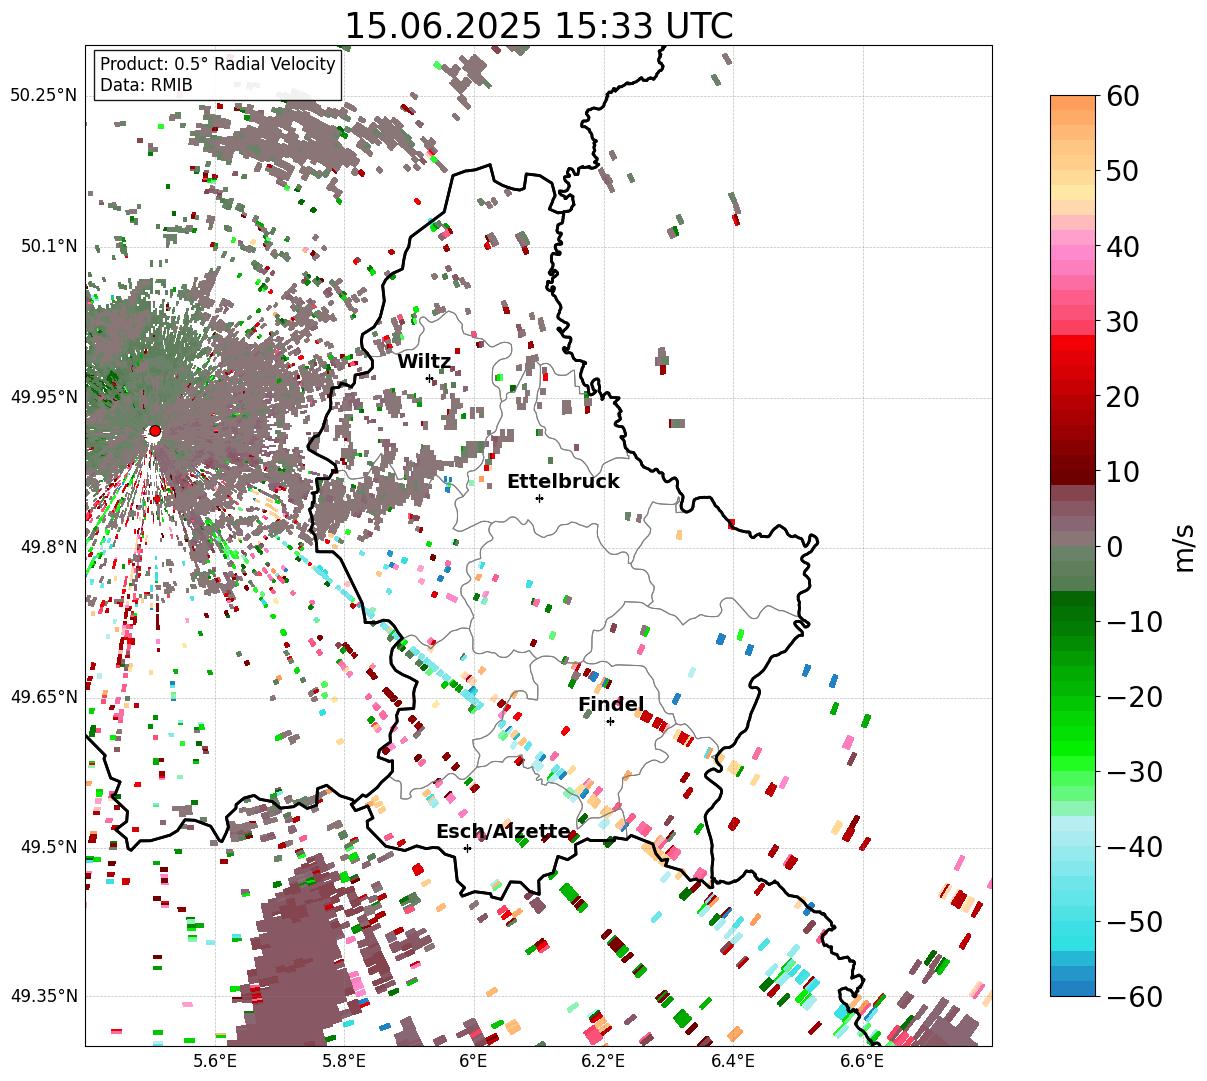
Task: Click the 49.65°N latitude tick label
Action: (x=43, y=697)
